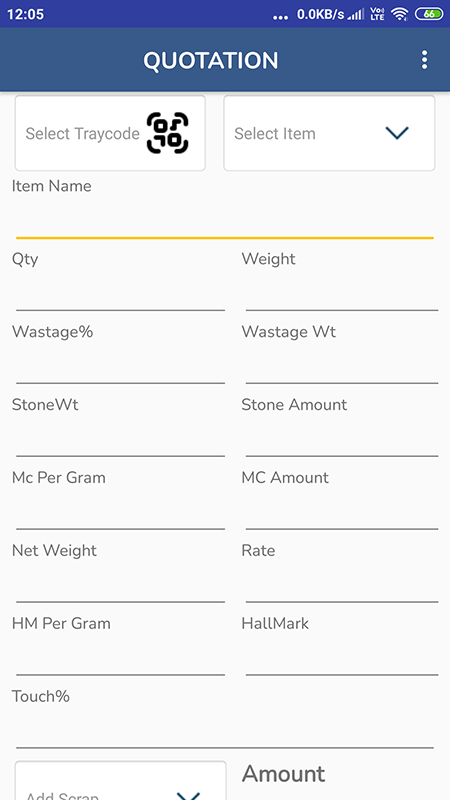Expand the Select Item dropdown
Viewport: 450px width, 800px height.
coord(329,133)
